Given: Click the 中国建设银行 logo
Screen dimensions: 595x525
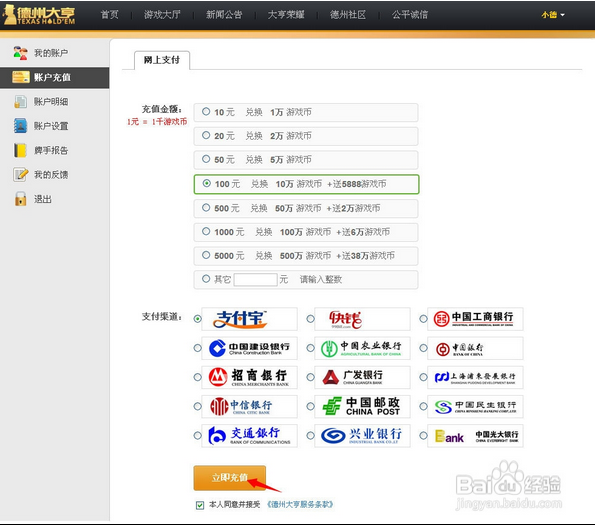Looking at the screenshot, I should [x=249, y=348].
